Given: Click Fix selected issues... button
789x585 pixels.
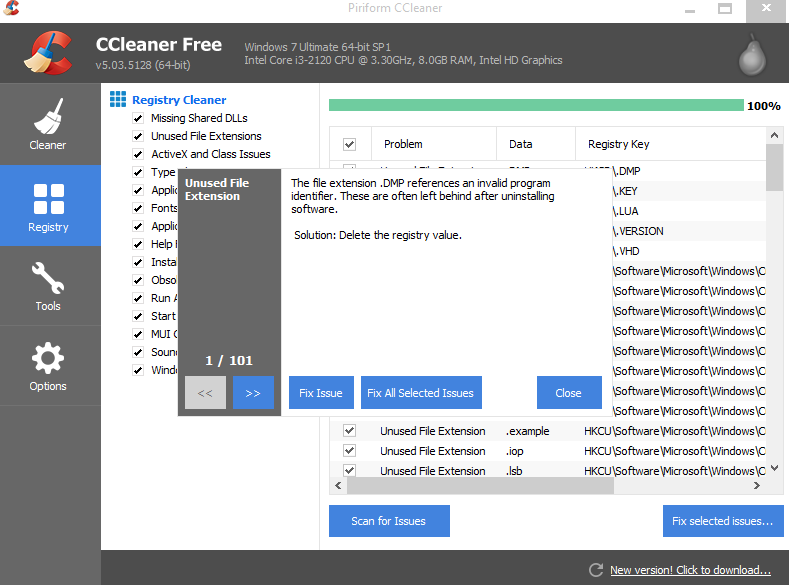Looking at the screenshot, I should click(x=723, y=521).
